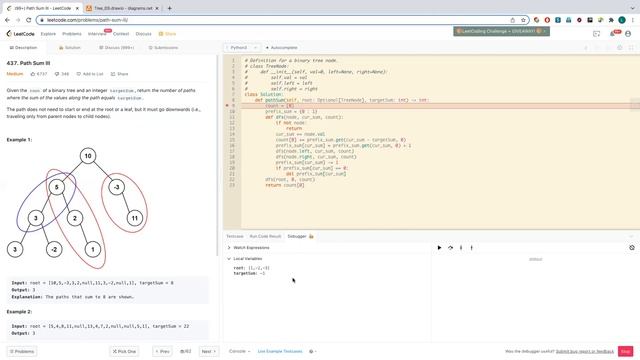Viewport: 640px width, 360px height.
Task: Open the Chrome three-dot menu
Action: pos(633,20)
